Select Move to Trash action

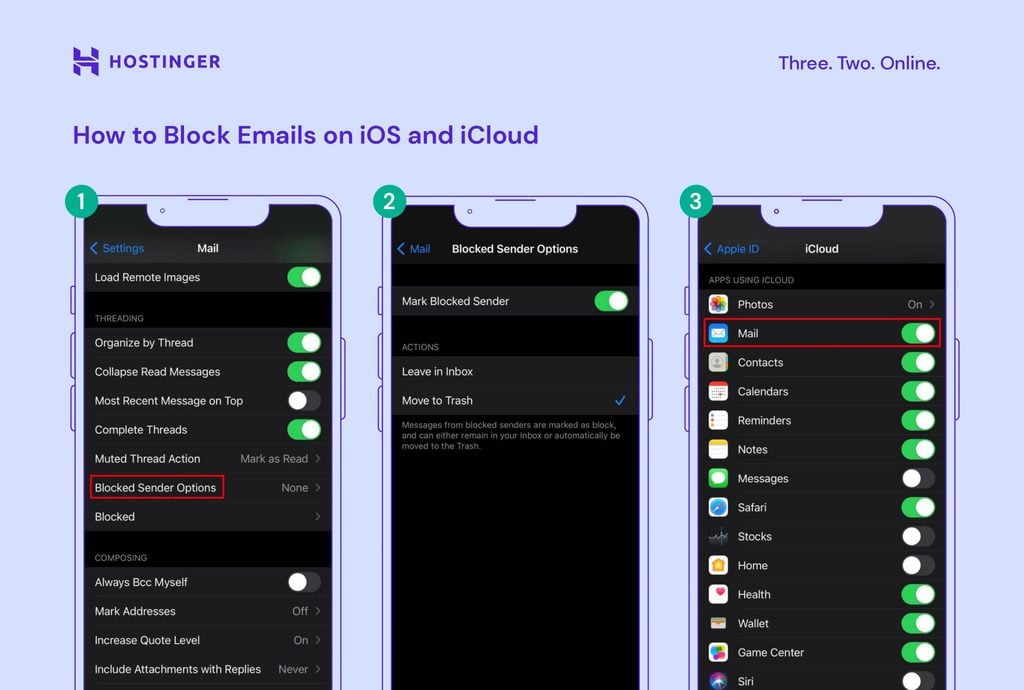pos(515,400)
